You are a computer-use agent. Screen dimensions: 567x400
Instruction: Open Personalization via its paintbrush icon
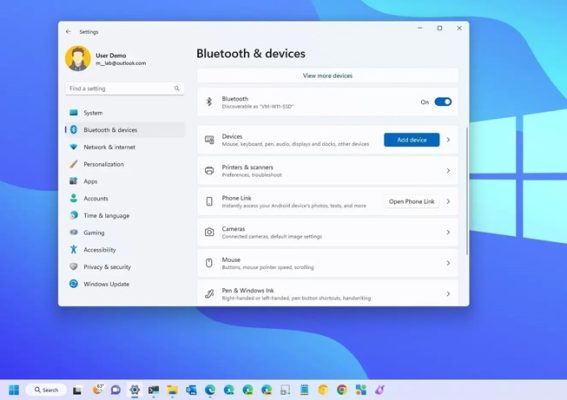click(x=74, y=164)
